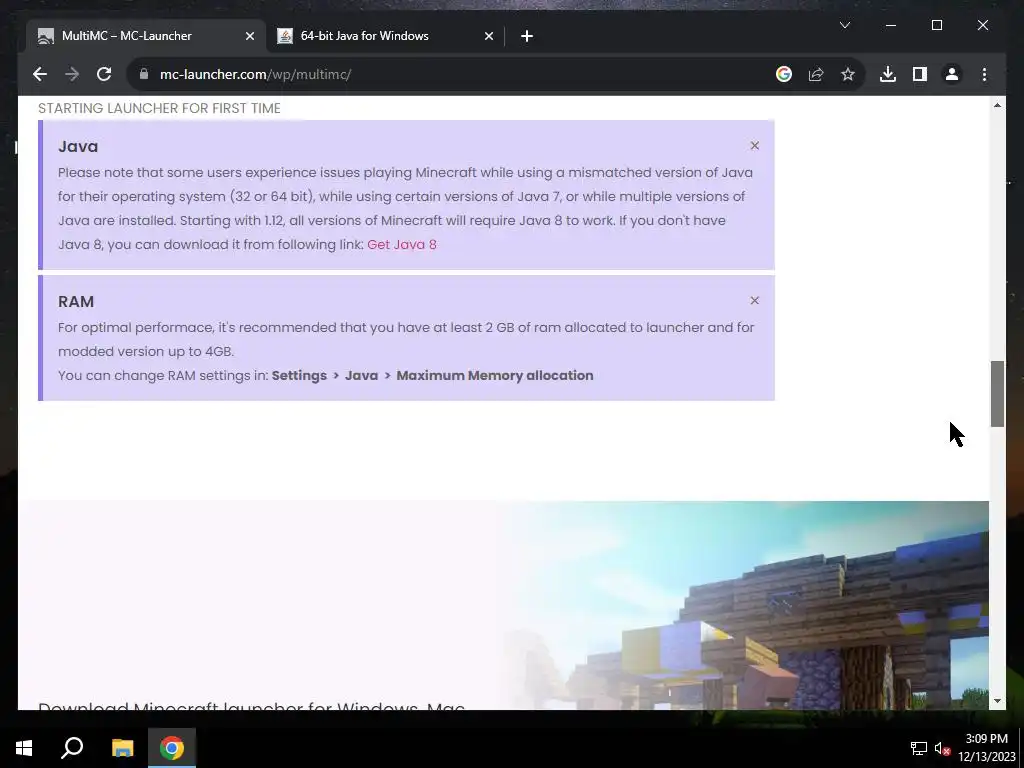Screen dimensions: 1024x768
Task: View site information via the padlock icon
Action: tap(144, 74)
